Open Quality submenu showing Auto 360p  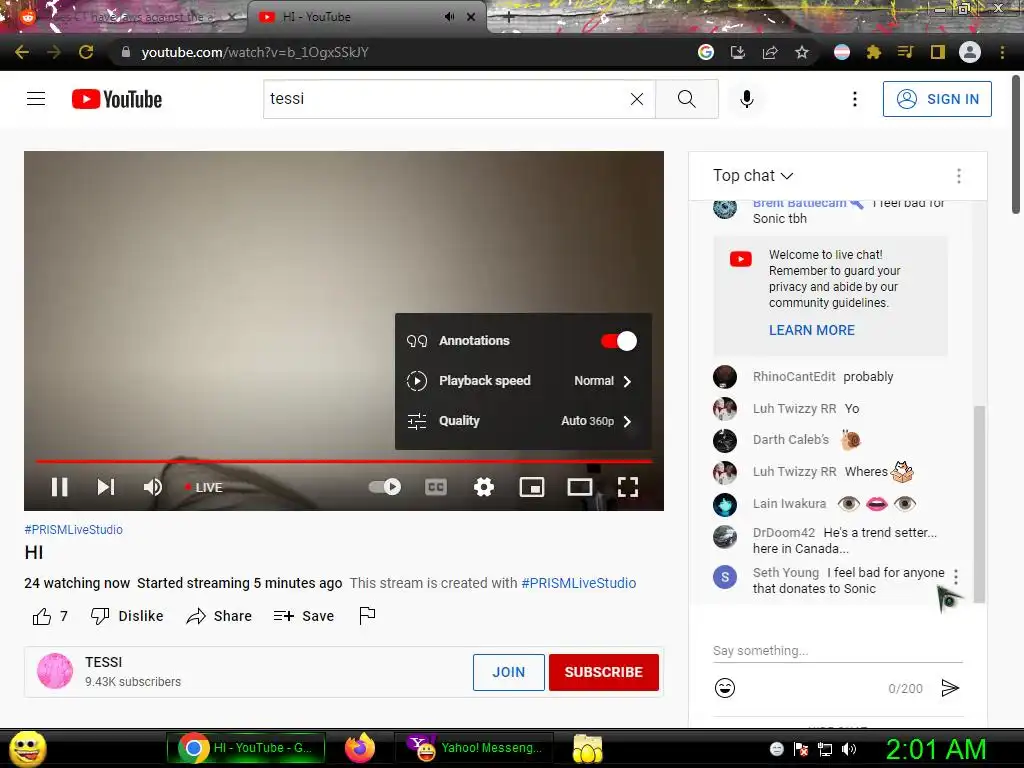(x=523, y=421)
